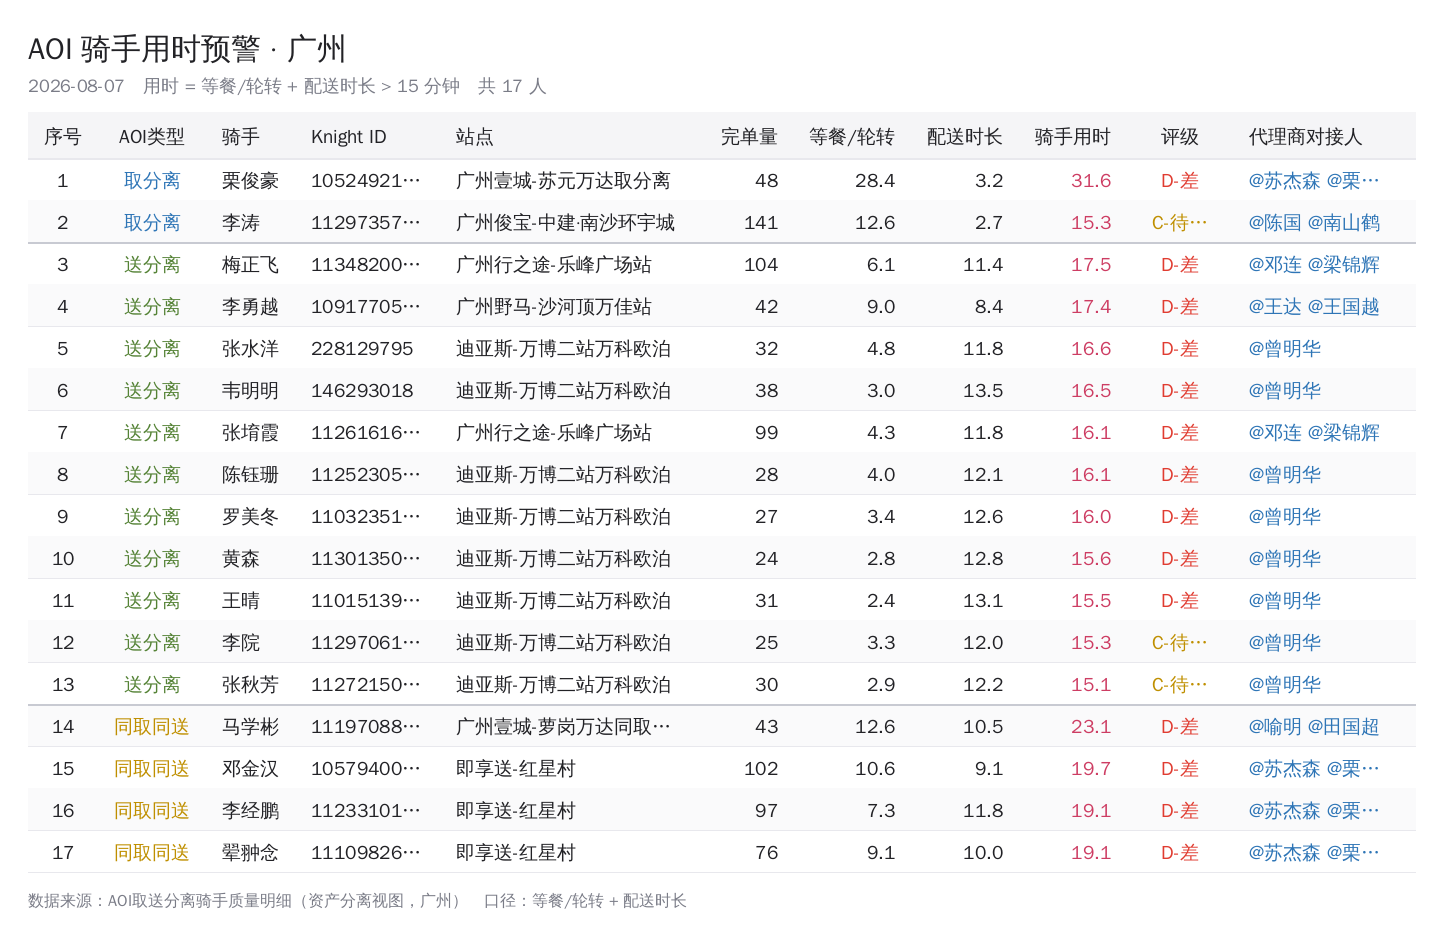Click the red 骑手用时 value 23.1
Screen dimensions: 1443x946
pos(1091,727)
